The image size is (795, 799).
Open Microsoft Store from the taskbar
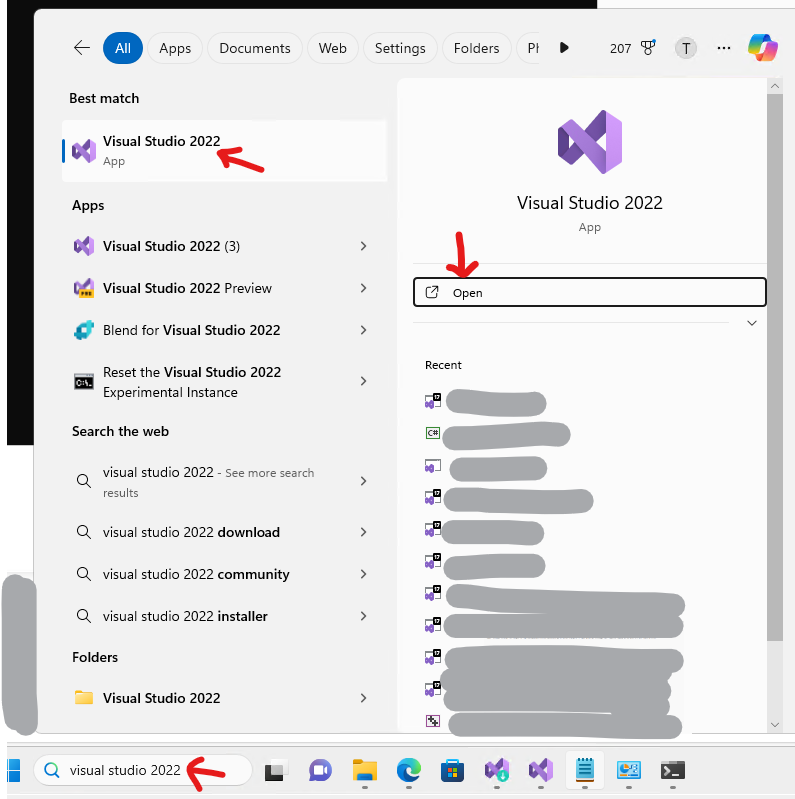[453, 770]
